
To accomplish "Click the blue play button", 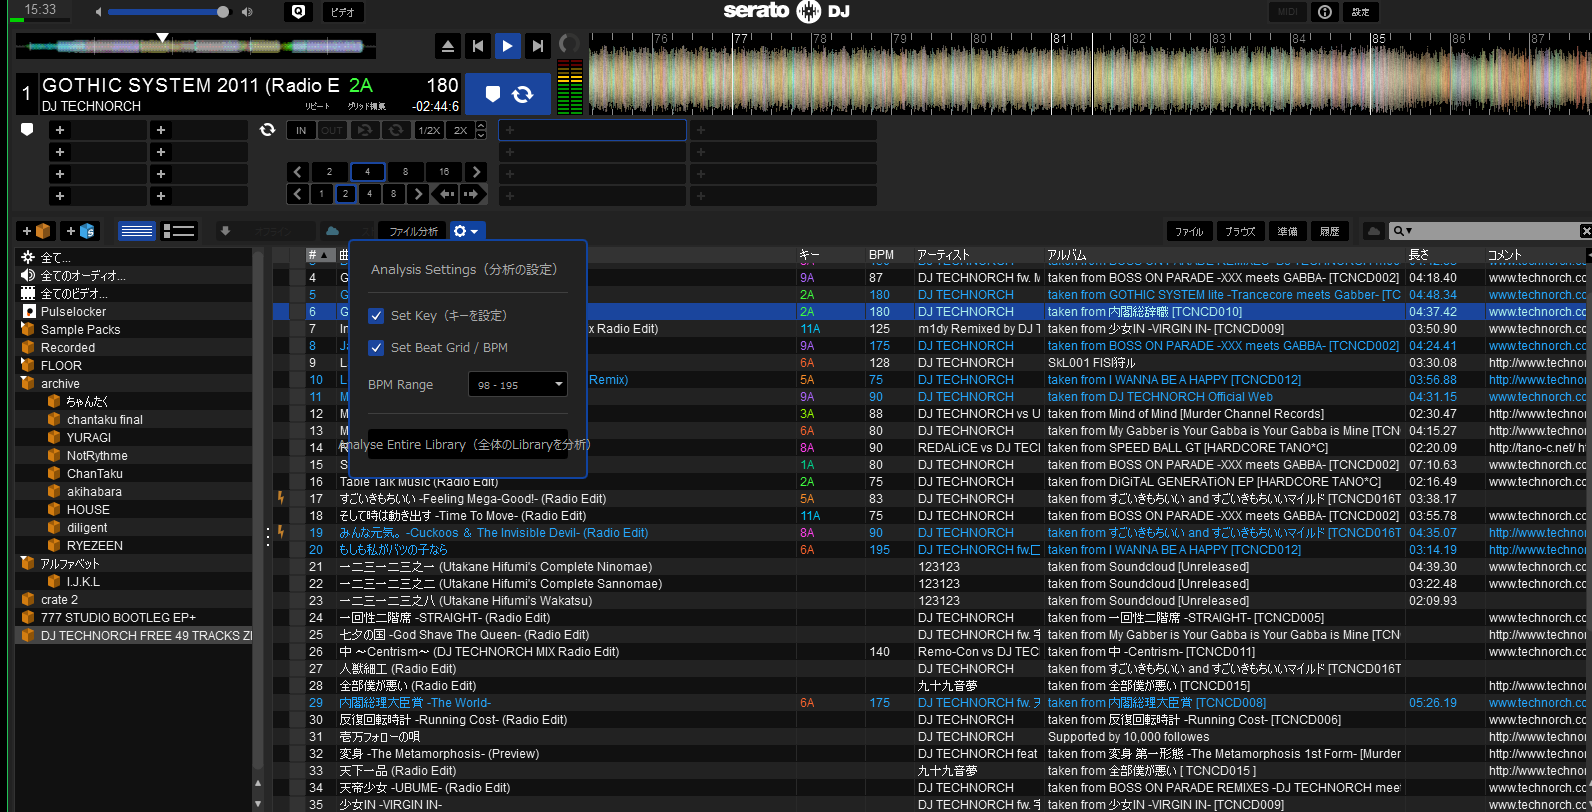I will tap(508, 46).
